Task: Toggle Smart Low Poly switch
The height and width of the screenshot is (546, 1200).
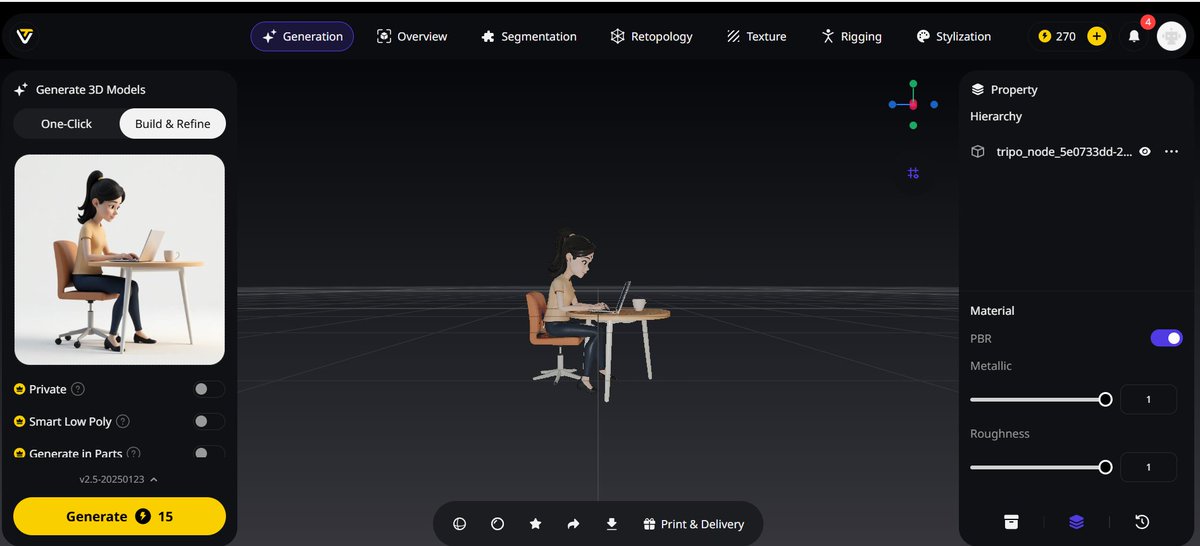Action: click(209, 421)
